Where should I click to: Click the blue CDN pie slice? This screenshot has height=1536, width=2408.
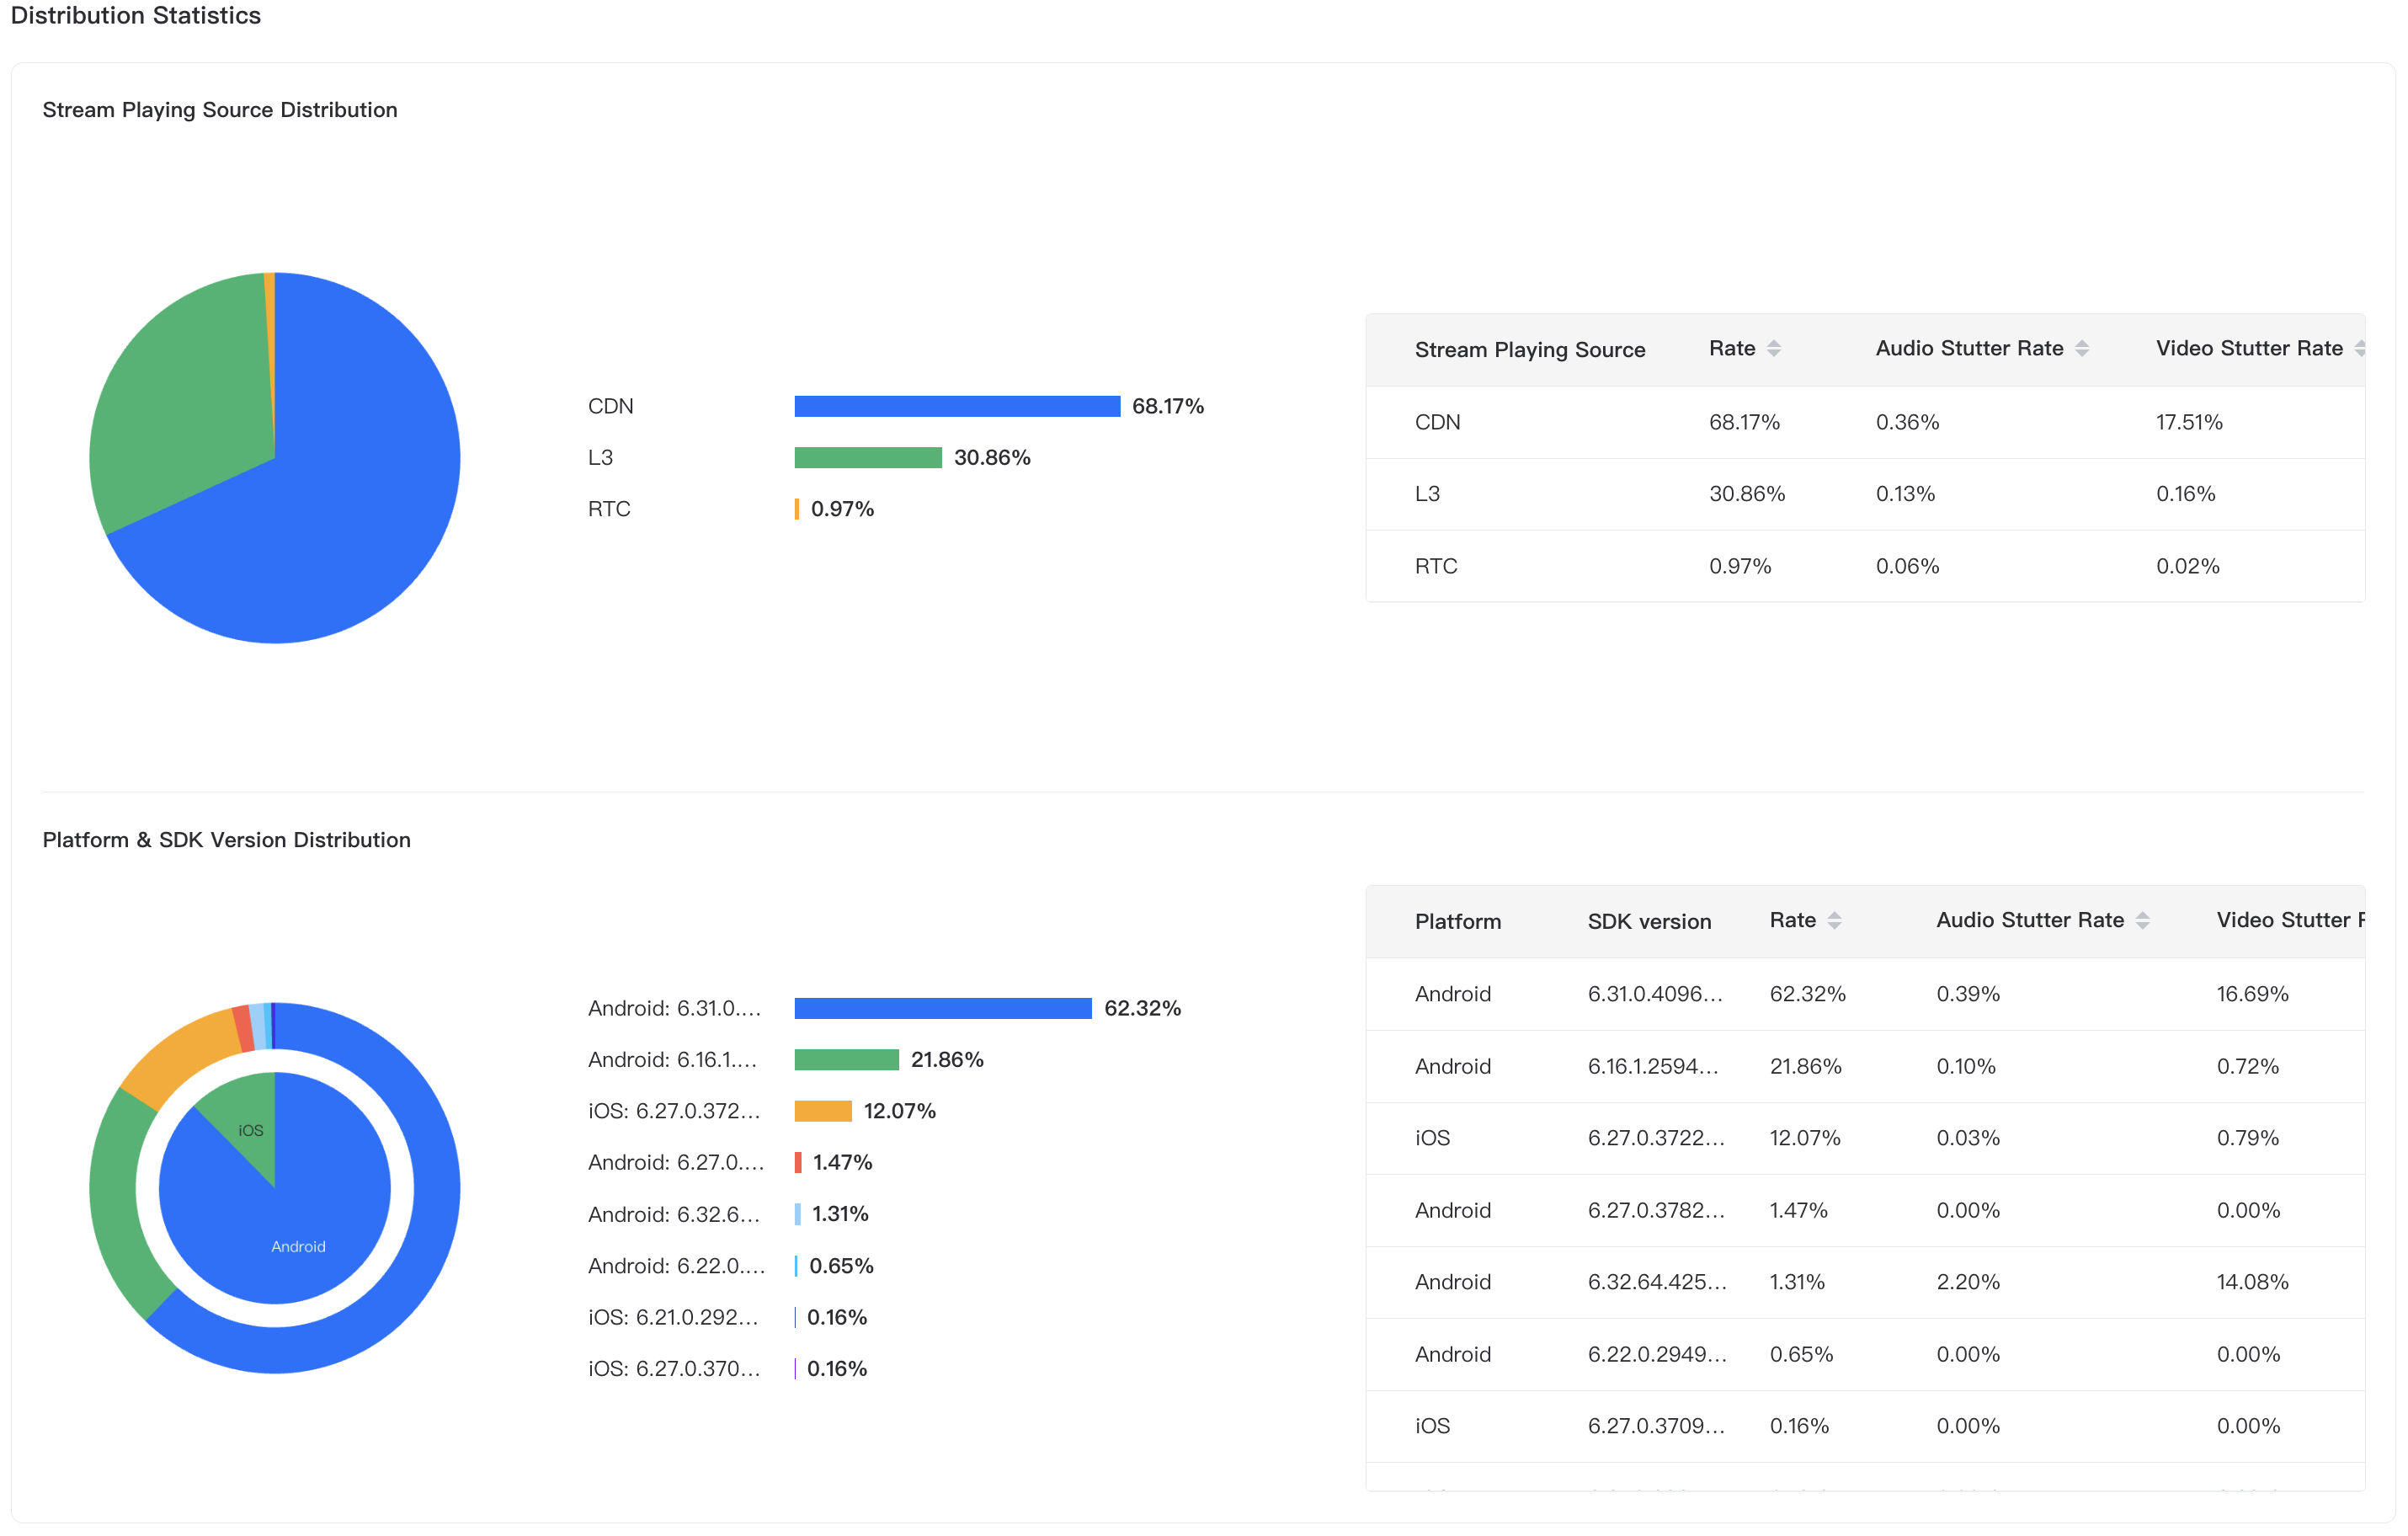(340, 500)
